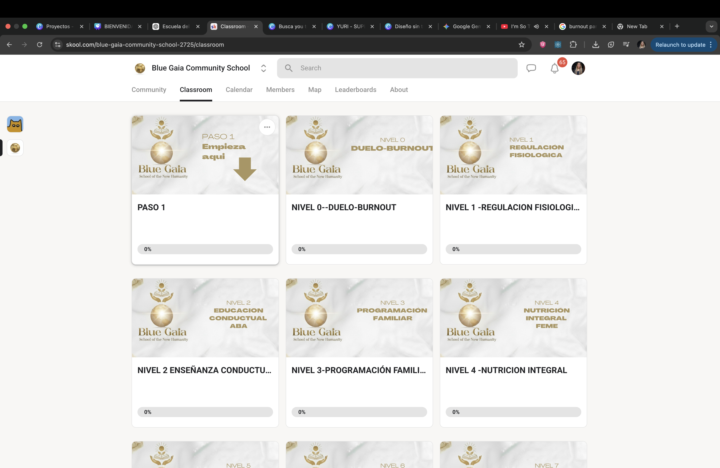Open Nivel 4 Nutricion Integral thumbnail
Image resolution: width=720 pixels, height=468 pixels.
coord(513,318)
